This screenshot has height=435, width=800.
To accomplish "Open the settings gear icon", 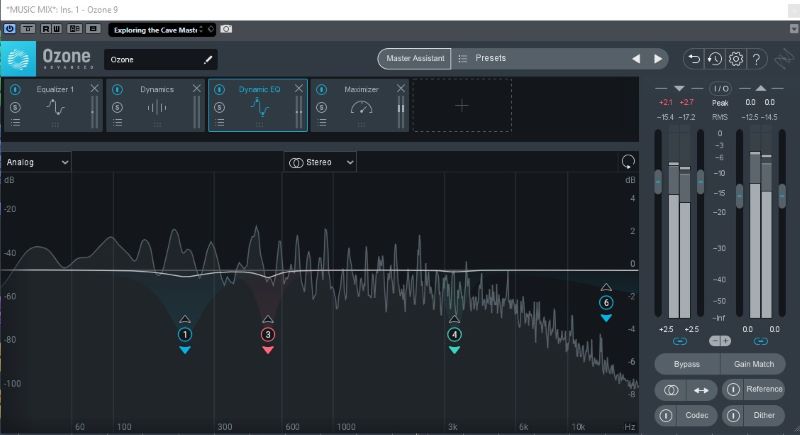I will (735, 59).
